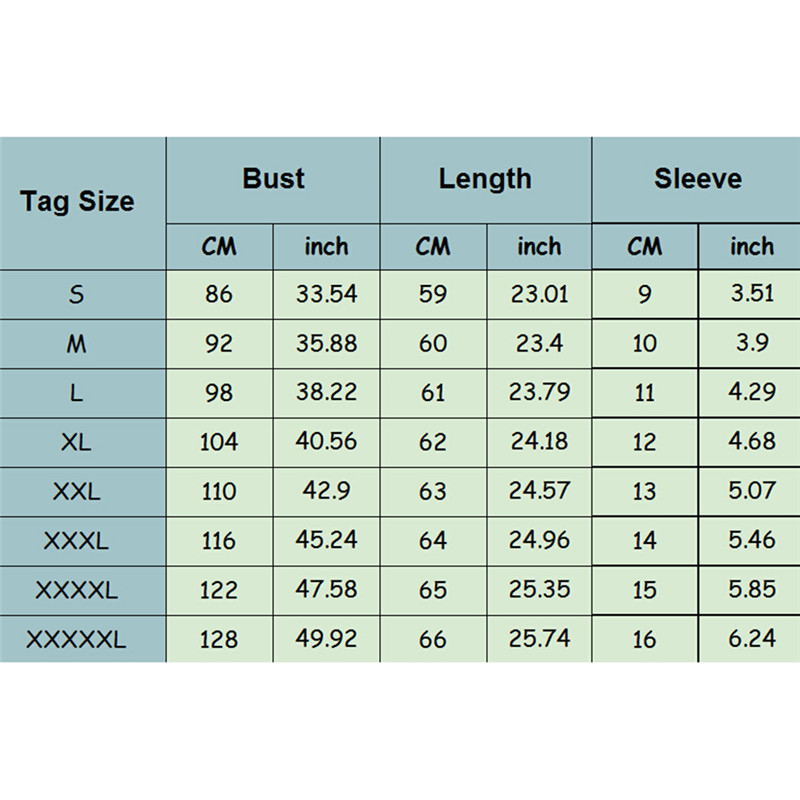This screenshot has height=800, width=800.
Task: Click the 33.54 bust inch cell
Action: click(x=326, y=295)
